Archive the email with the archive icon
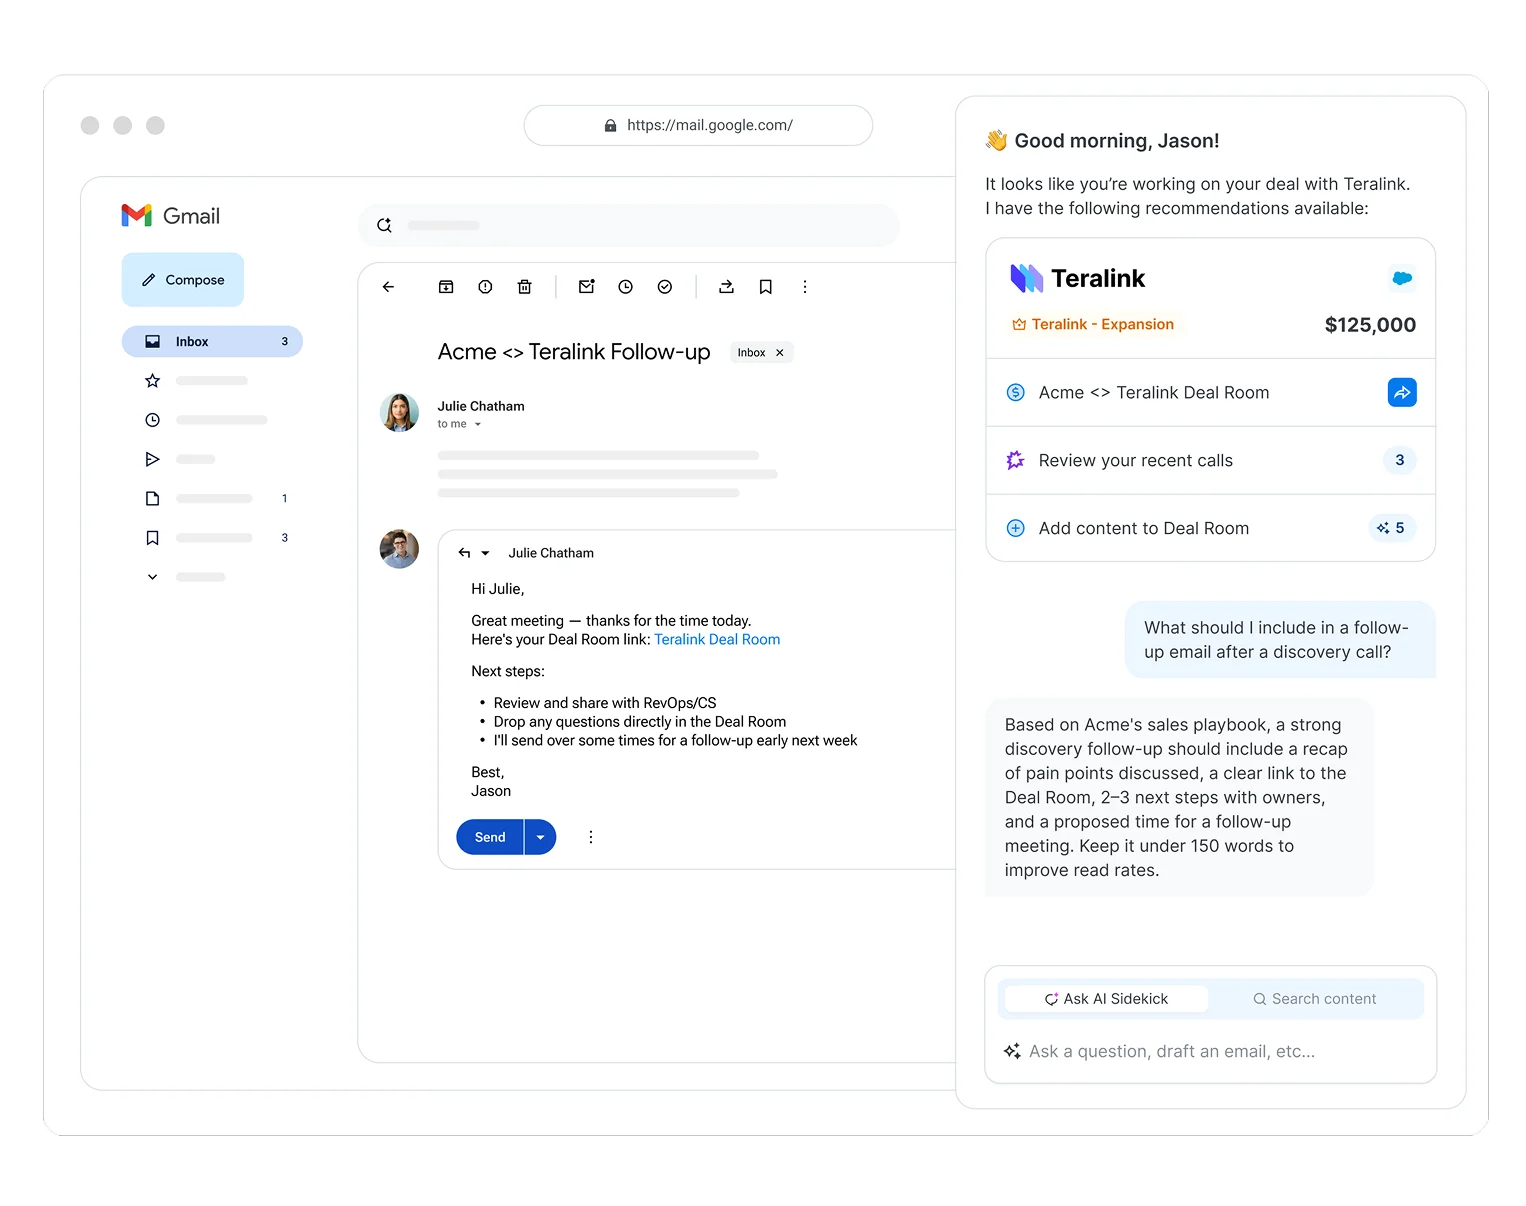This screenshot has height=1206, width=1526. 446,287
